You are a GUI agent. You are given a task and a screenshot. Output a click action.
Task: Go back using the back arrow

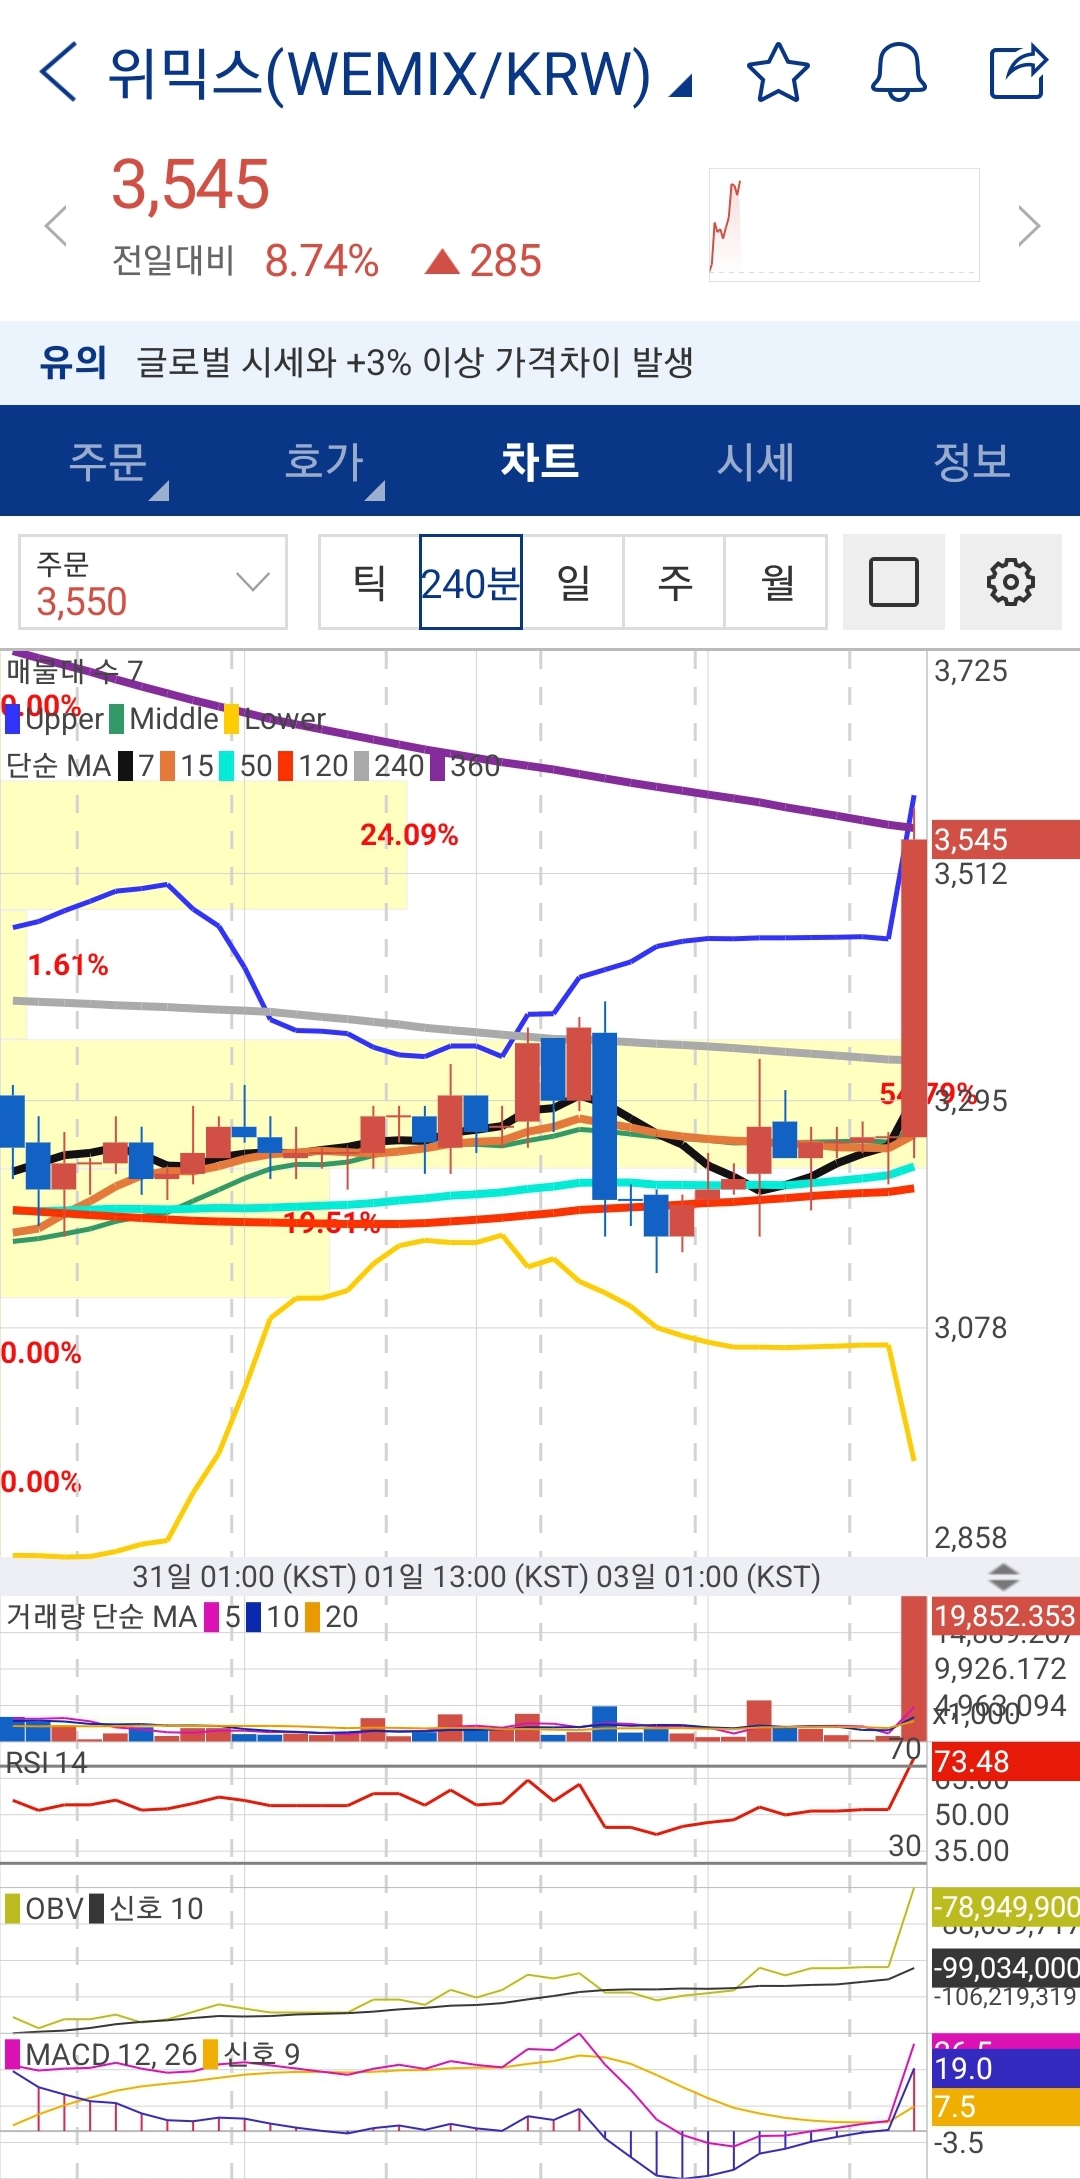point(58,72)
